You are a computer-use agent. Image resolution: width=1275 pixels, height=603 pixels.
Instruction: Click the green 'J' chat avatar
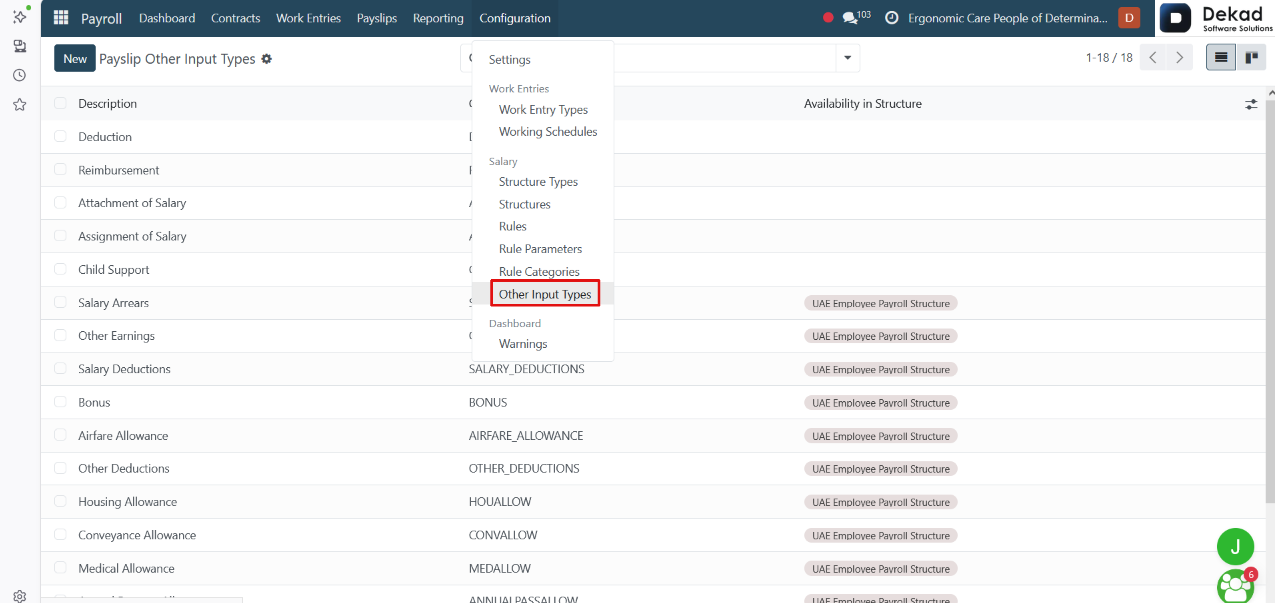click(1235, 546)
